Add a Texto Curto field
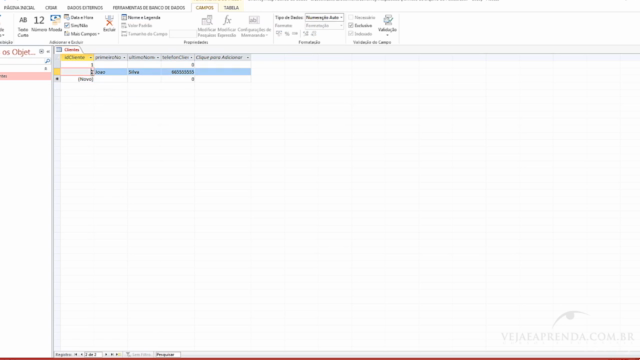 [x=23, y=26]
